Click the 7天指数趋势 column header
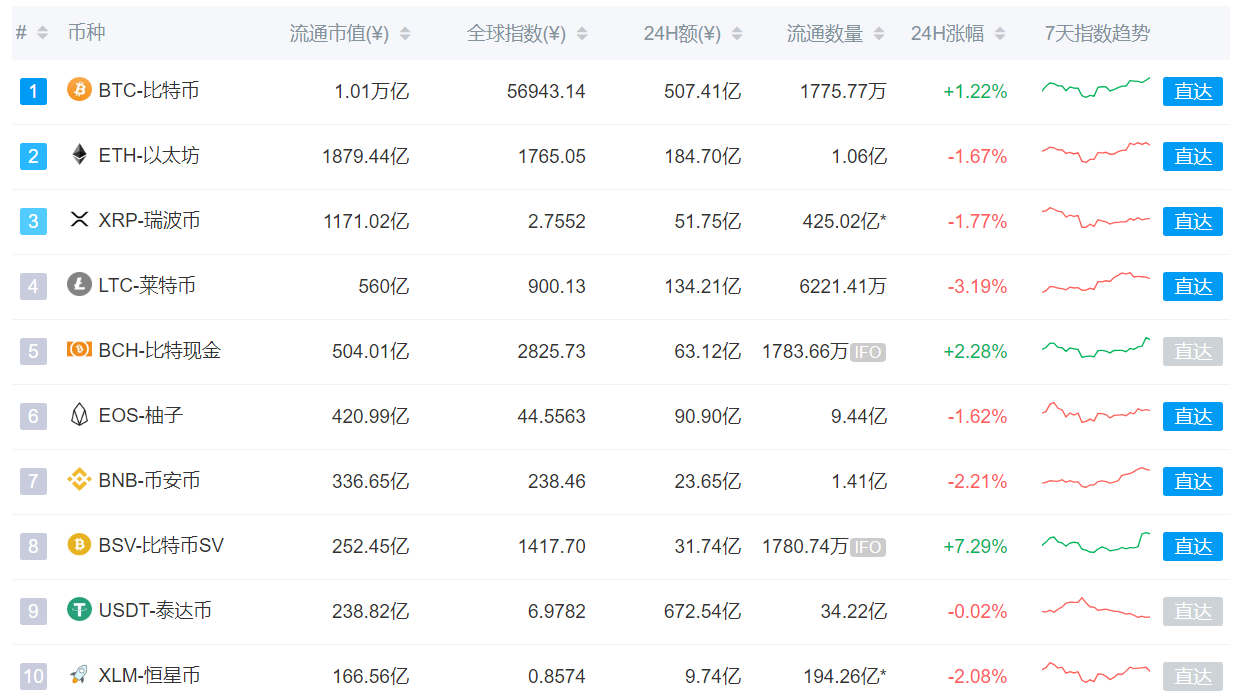The width and height of the screenshot is (1244, 696). [x=1097, y=34]
